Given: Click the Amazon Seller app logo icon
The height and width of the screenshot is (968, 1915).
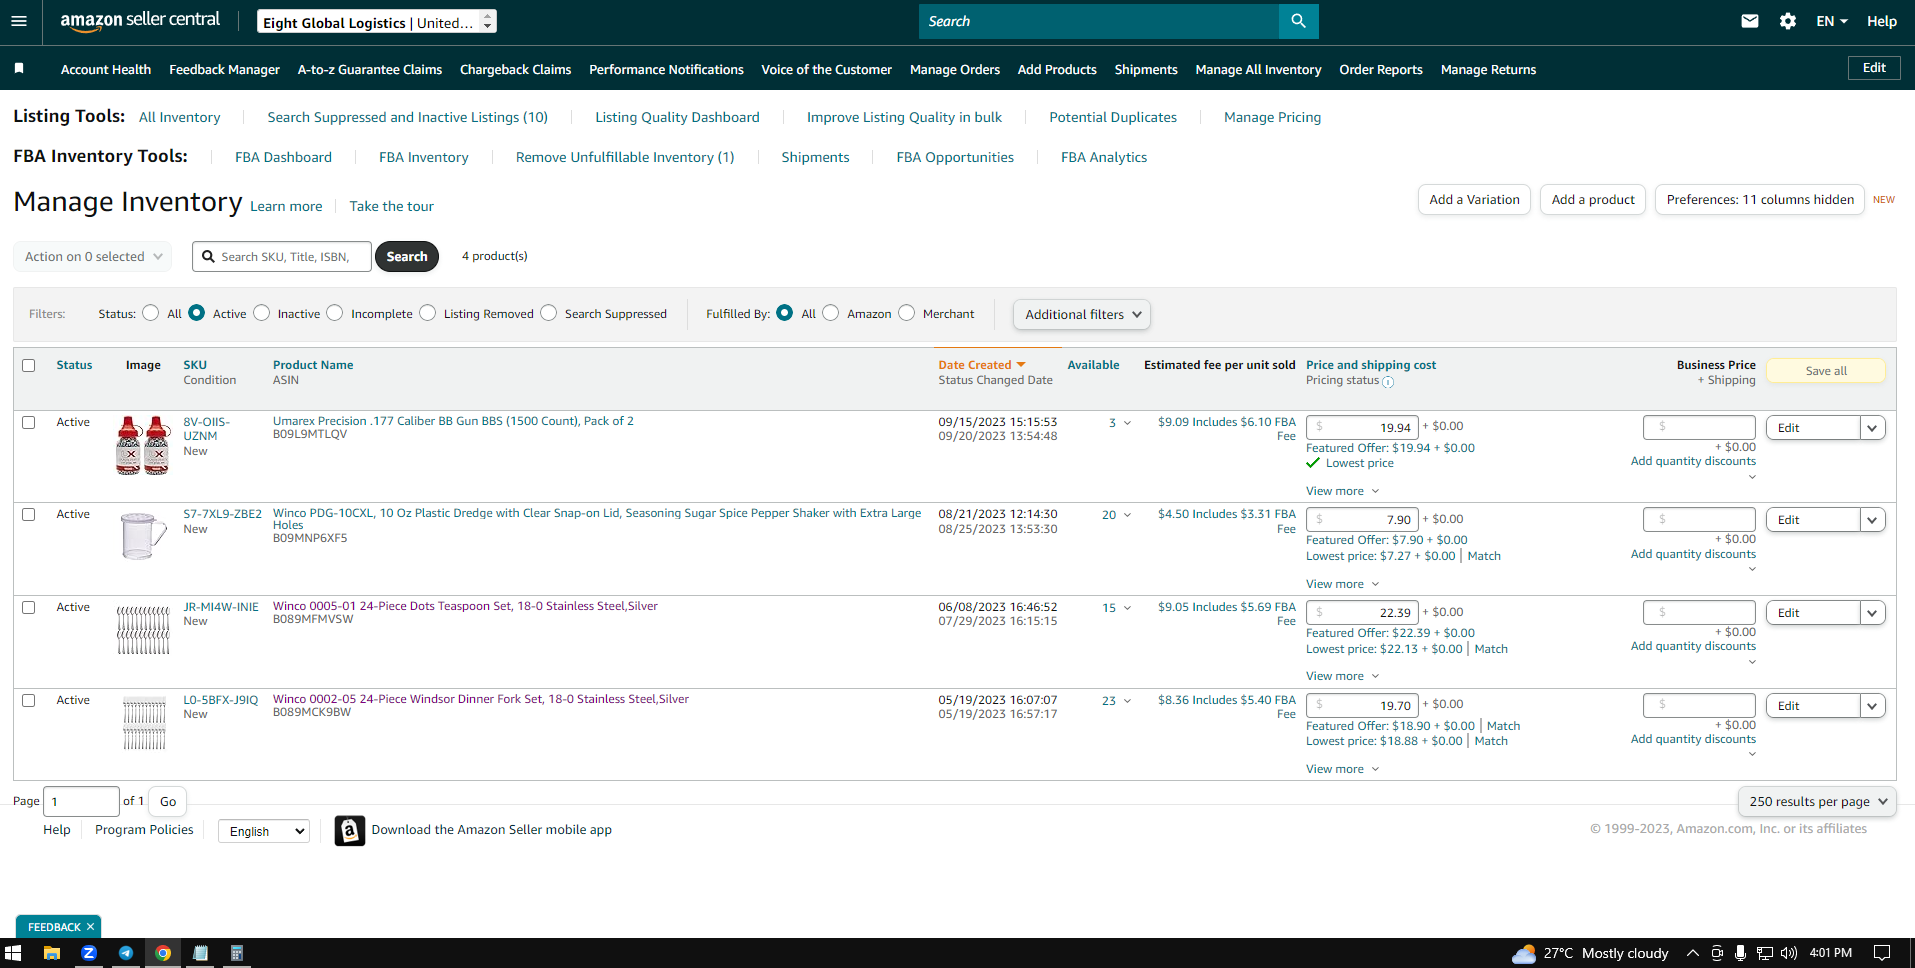Looking at the screenshot, I should point(349,830).
